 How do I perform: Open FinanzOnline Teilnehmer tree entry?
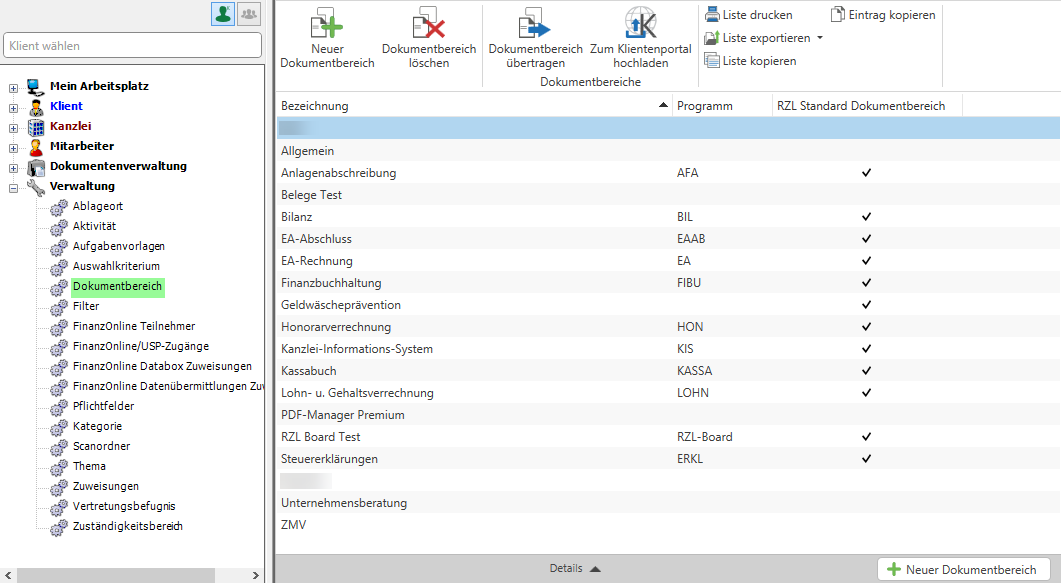pyautogui.click(x=133, y=326)
